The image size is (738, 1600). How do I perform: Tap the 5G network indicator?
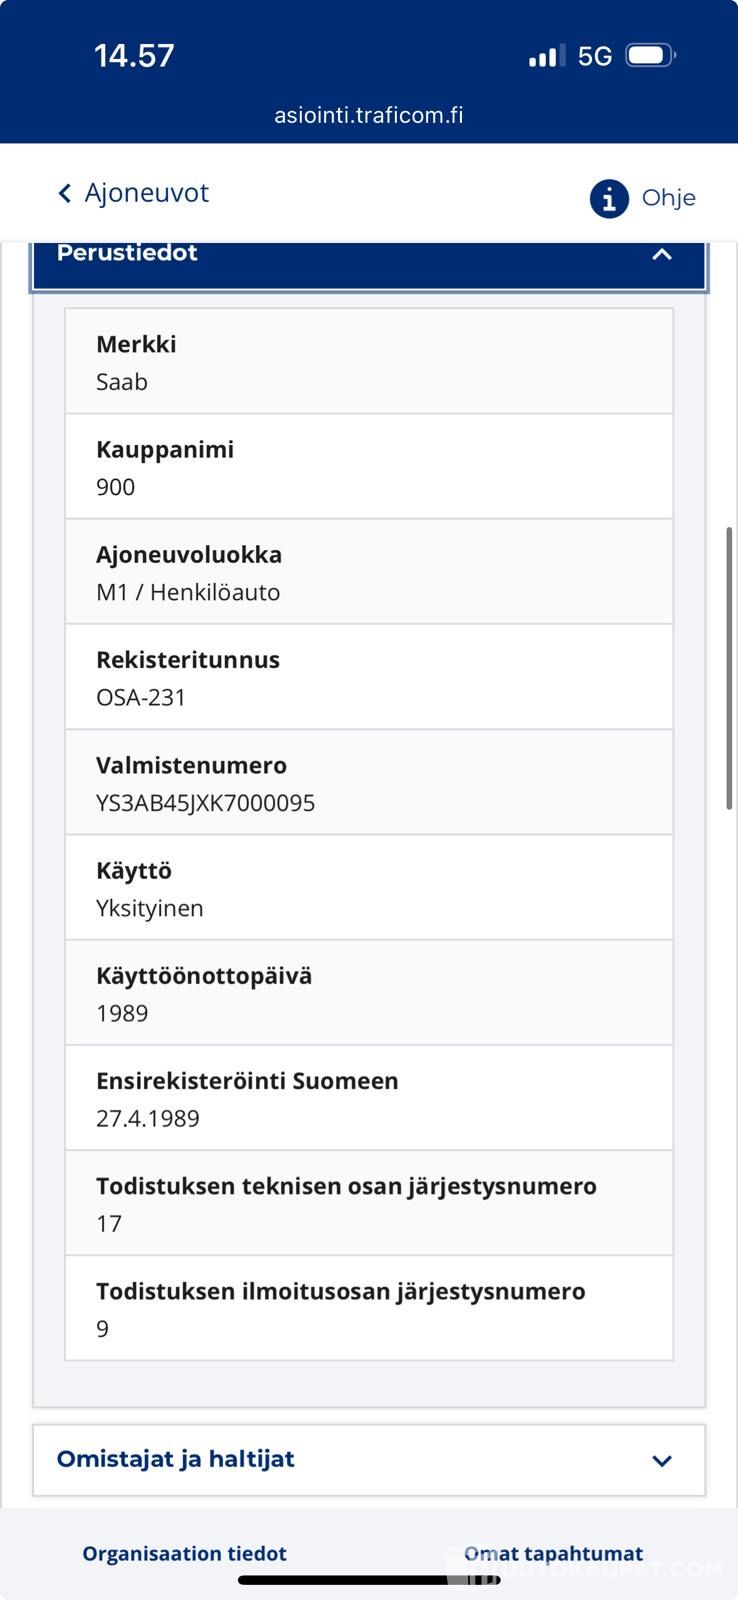pos(595,56)
